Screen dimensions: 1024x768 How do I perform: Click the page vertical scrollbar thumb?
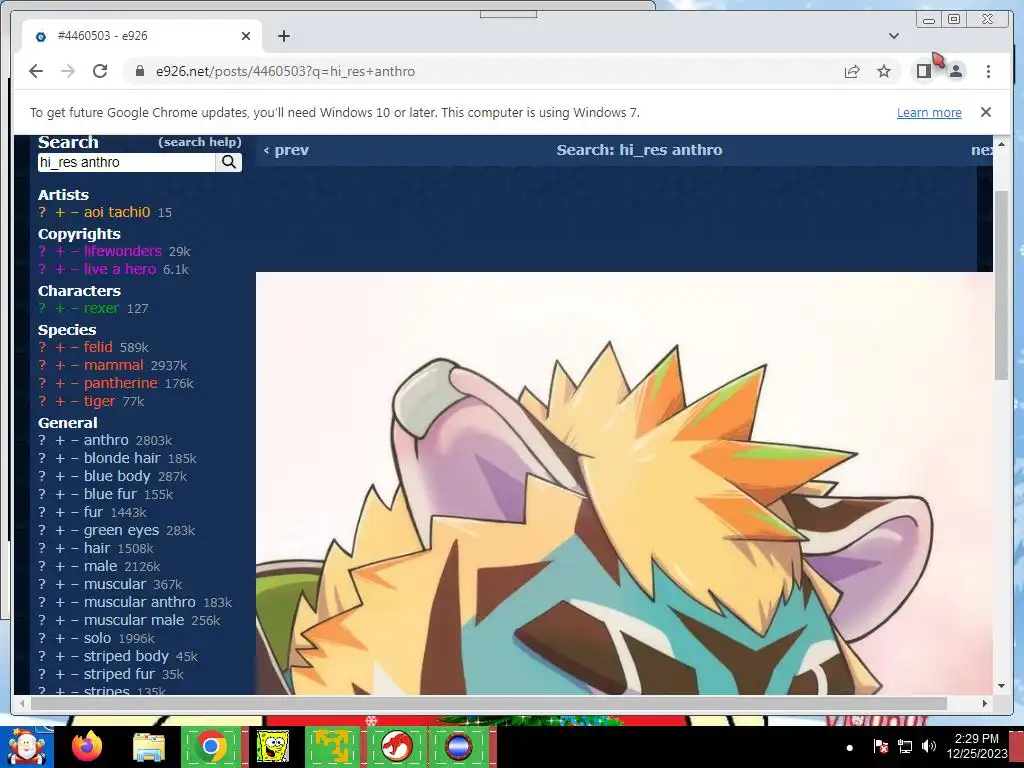[x=1001, y=285]
